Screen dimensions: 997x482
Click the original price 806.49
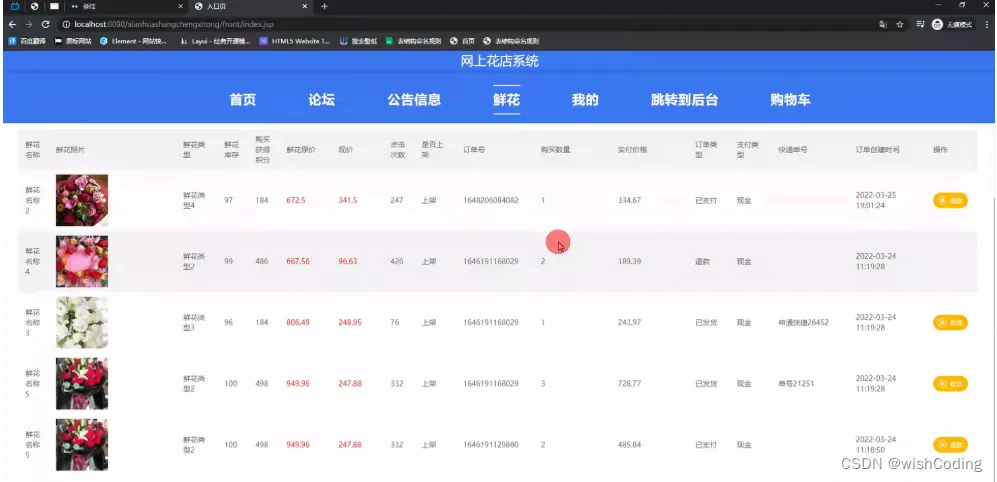pos(298,322)
